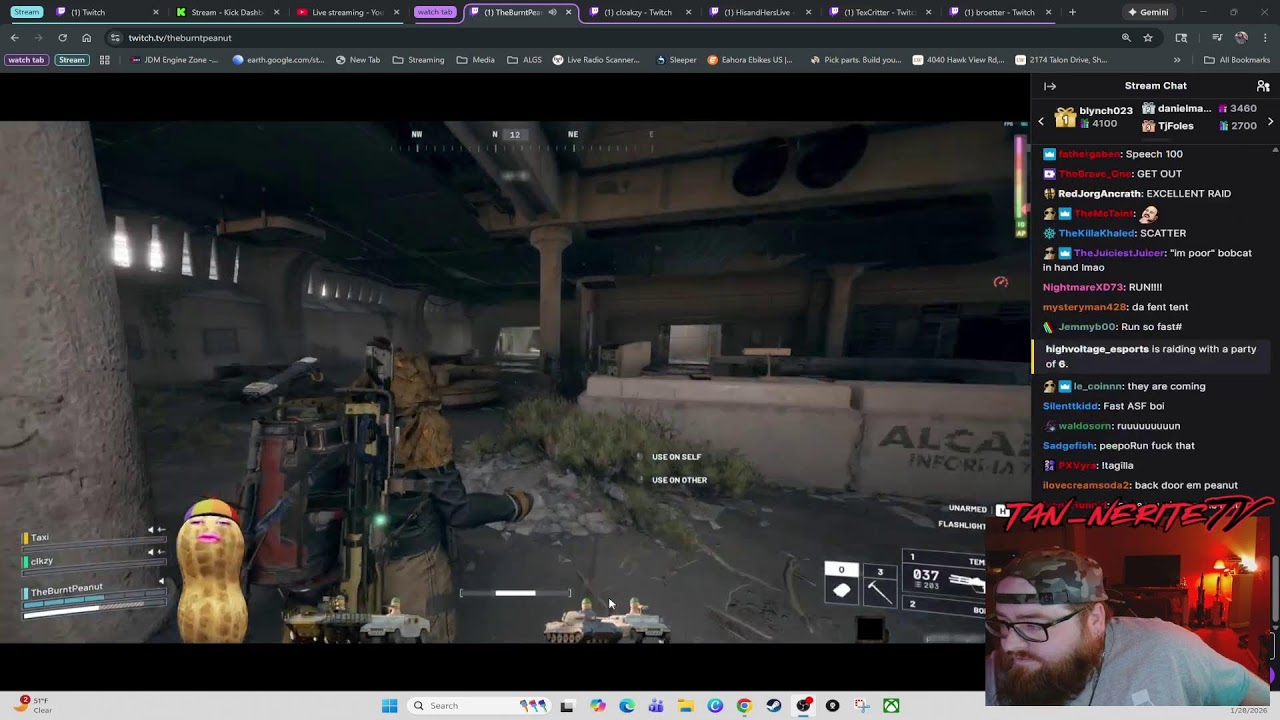Bookmark this page with star icon
This screenshot has width=1280, height=720.
1148,38
